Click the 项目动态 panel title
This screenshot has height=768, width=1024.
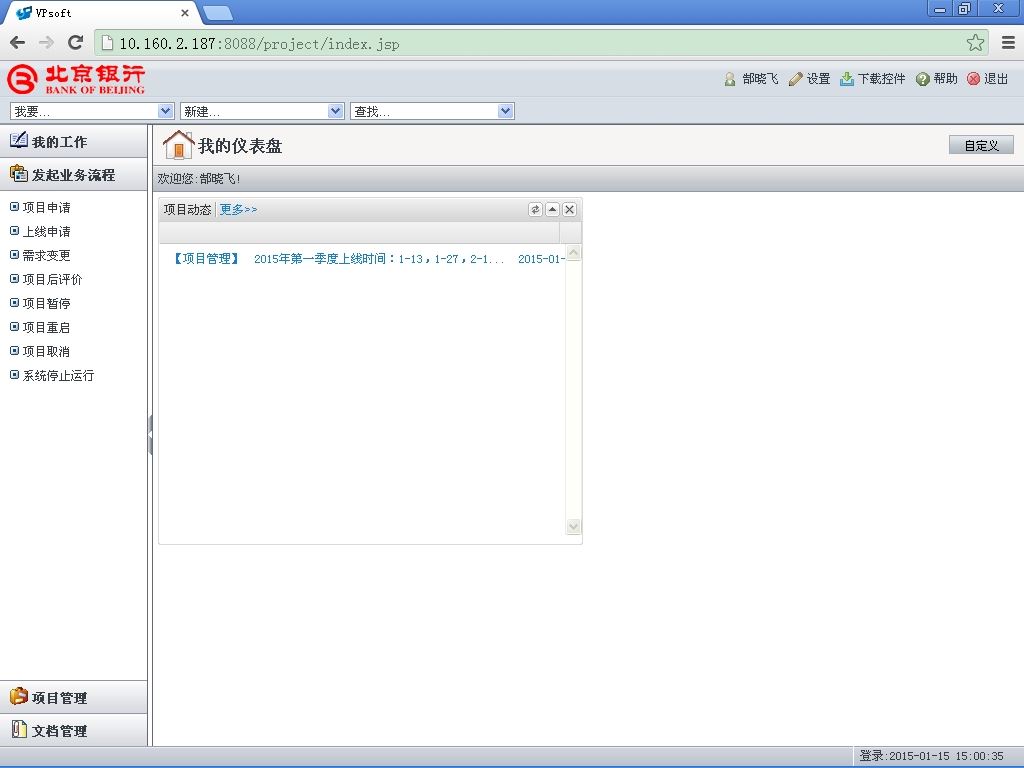(187, 210)
